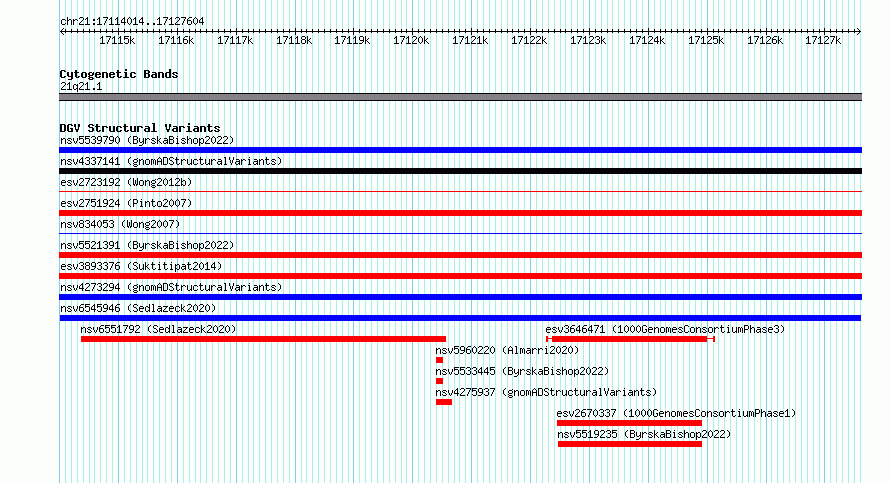Select the black bar of nsv4337141

[460, 171]
